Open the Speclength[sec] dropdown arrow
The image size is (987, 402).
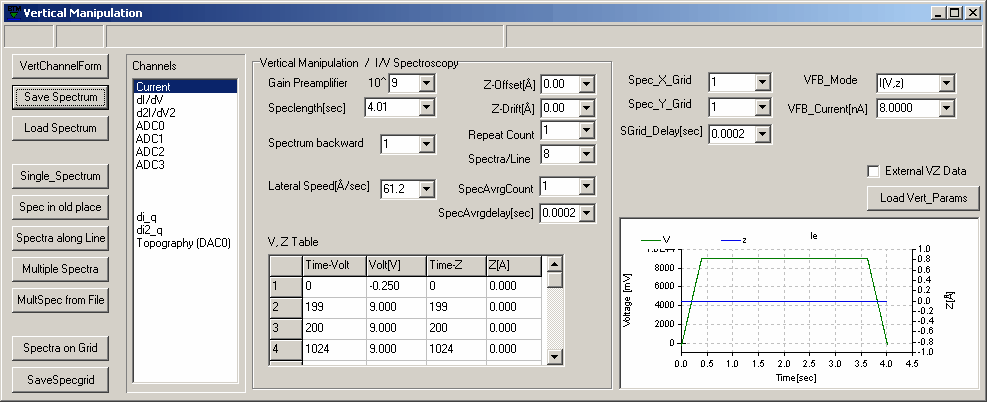click(x=426, y=108)
